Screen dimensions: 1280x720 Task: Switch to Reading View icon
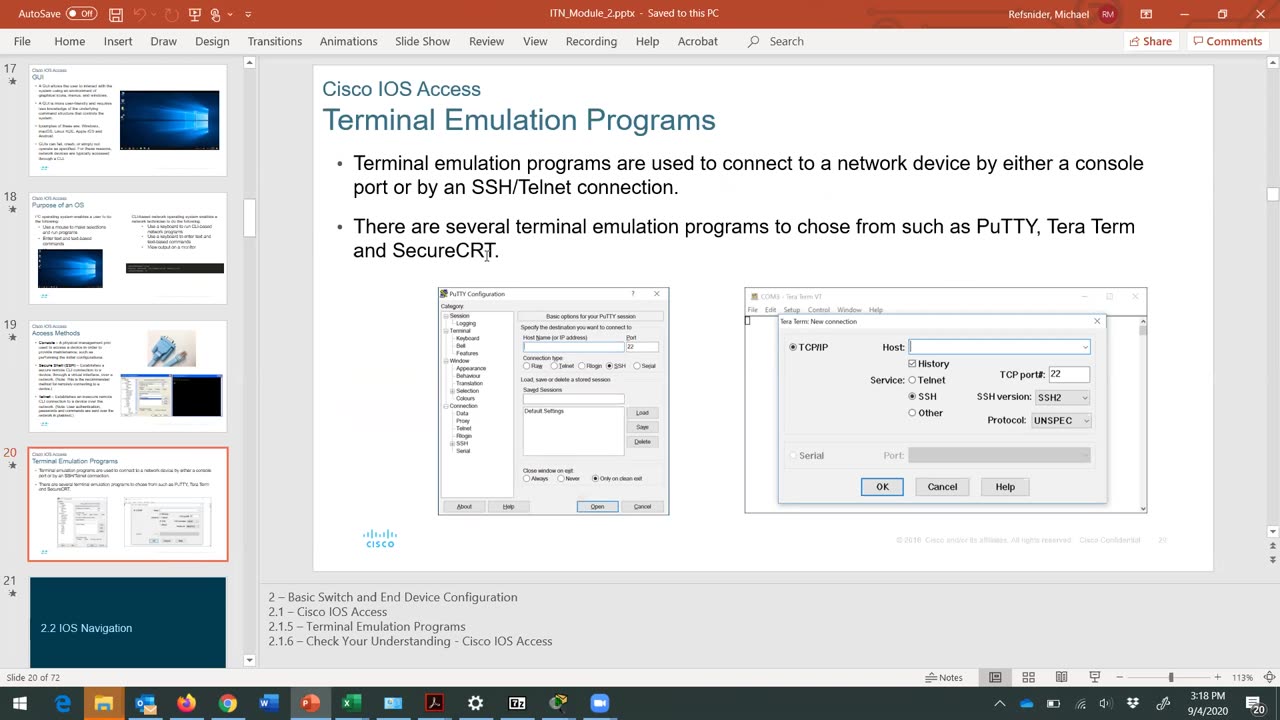(1062, 677)
